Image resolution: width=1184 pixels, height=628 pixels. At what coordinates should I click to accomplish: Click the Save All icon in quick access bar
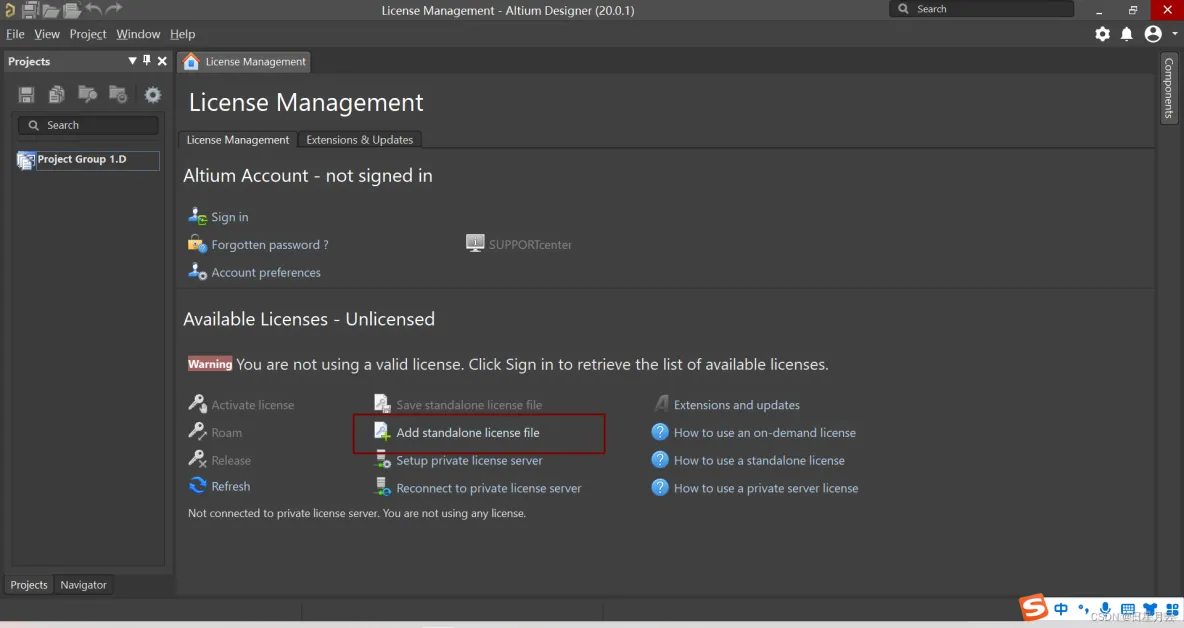pyautogui.click(x=30, y=10)
